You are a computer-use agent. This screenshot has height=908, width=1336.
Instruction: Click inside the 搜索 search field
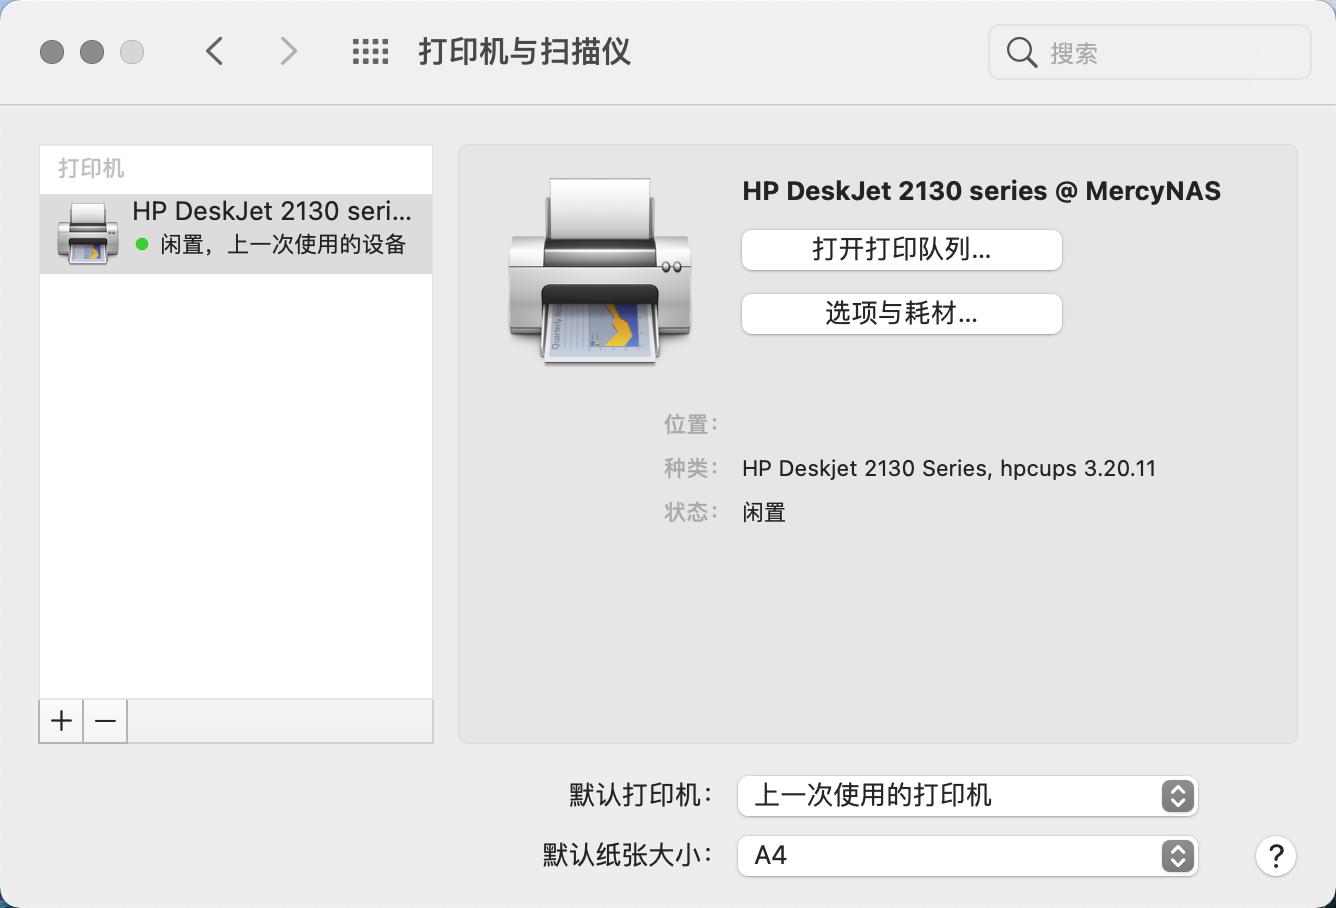point(1150,52)
